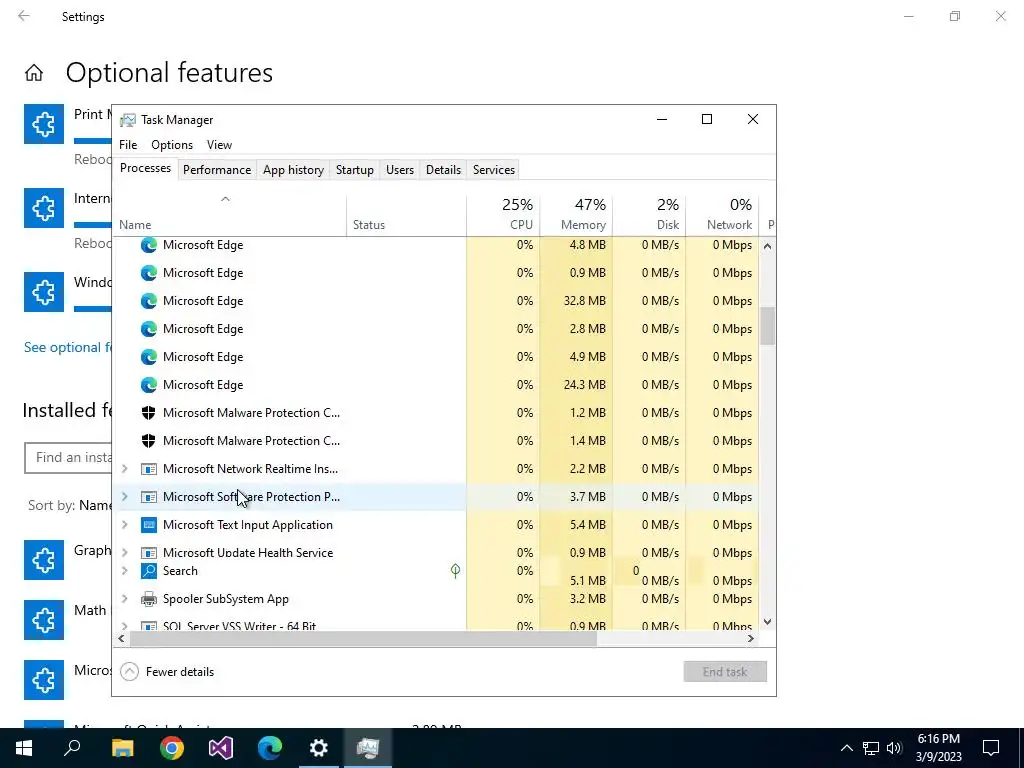Expand the Search process group

pyautogui.click(x=125, y=571)
